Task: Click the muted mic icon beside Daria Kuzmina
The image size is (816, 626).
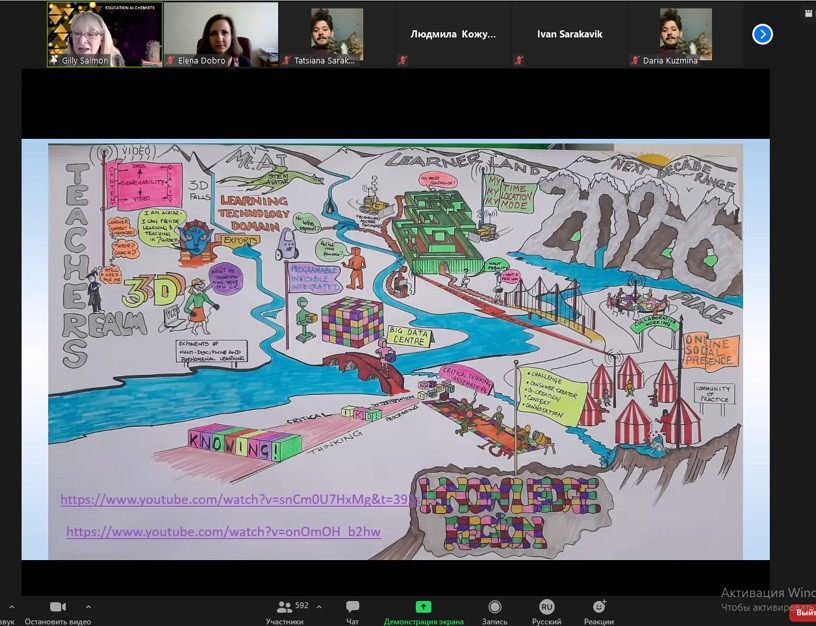Action: click(x=635, y=60)
